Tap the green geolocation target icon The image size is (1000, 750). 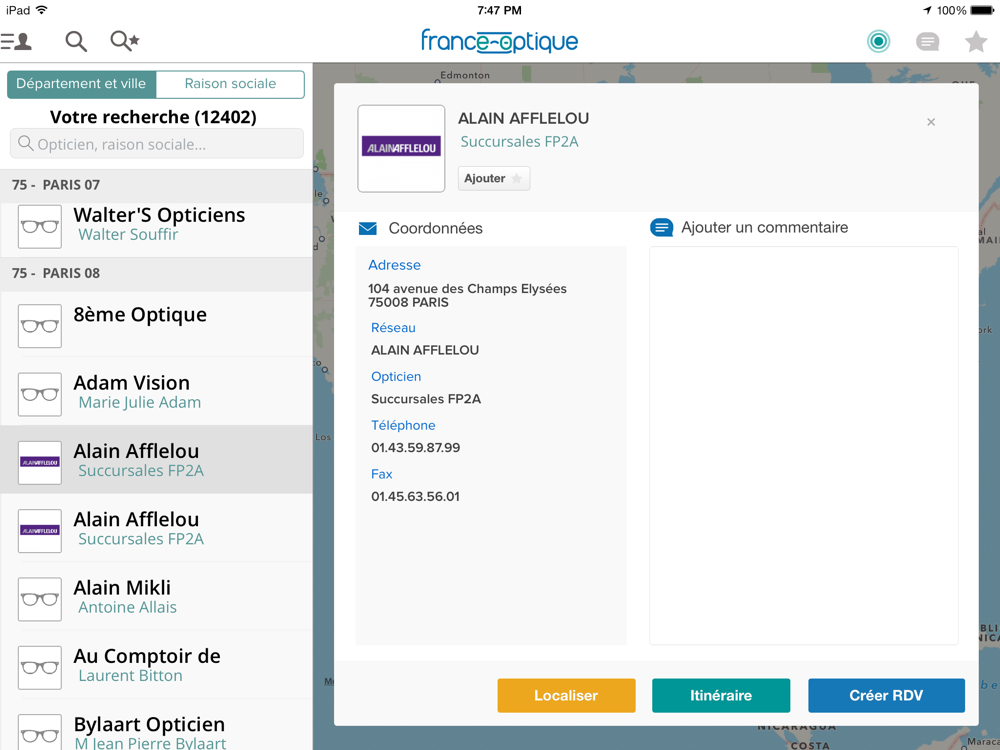pyautogui.click(x=878, y=41)
